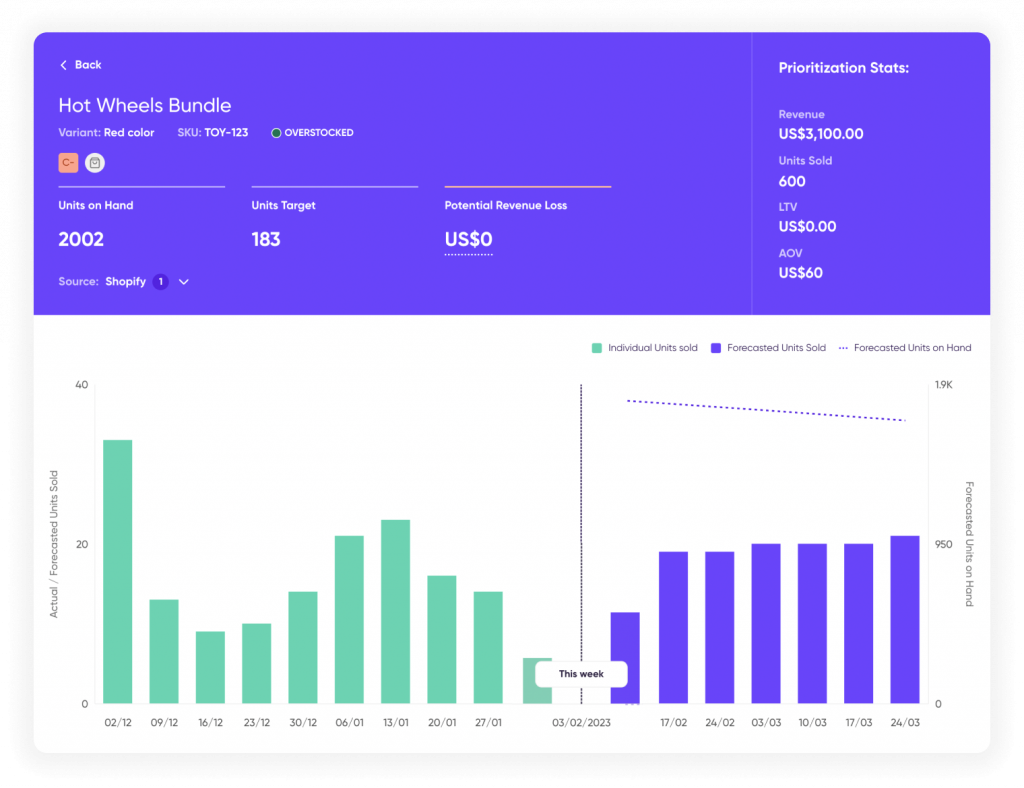This screenshot has width=1024, height=788.
Task: Click the 950 right axis label
Action: pos(944,544)
